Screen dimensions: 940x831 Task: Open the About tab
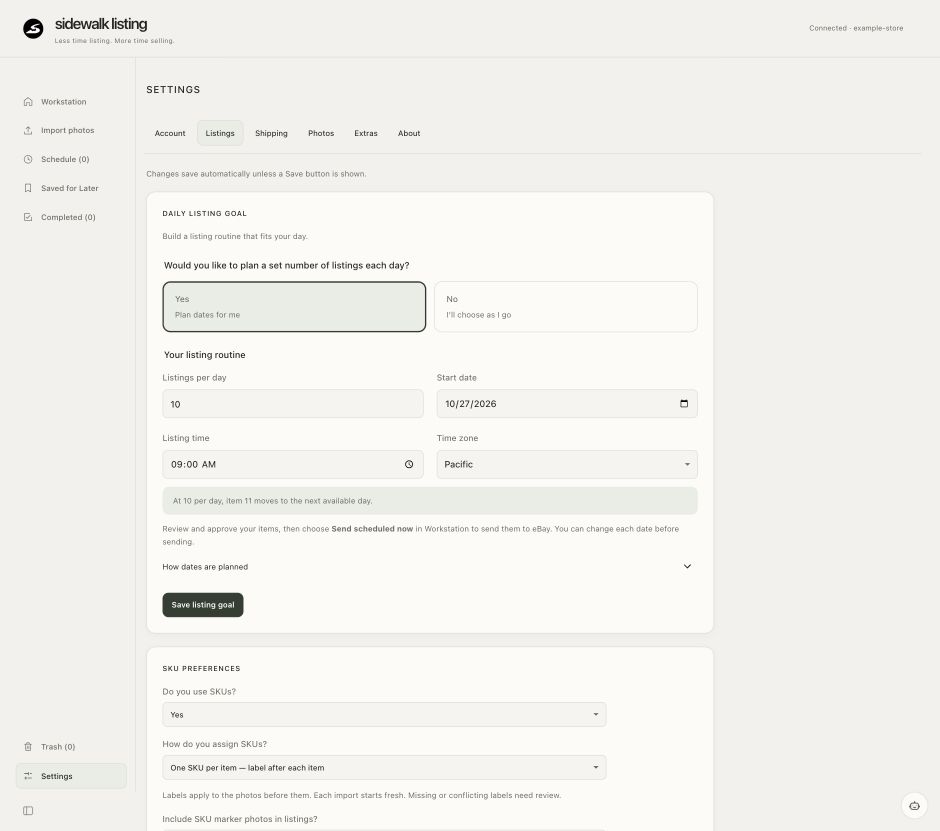[409, 133]
